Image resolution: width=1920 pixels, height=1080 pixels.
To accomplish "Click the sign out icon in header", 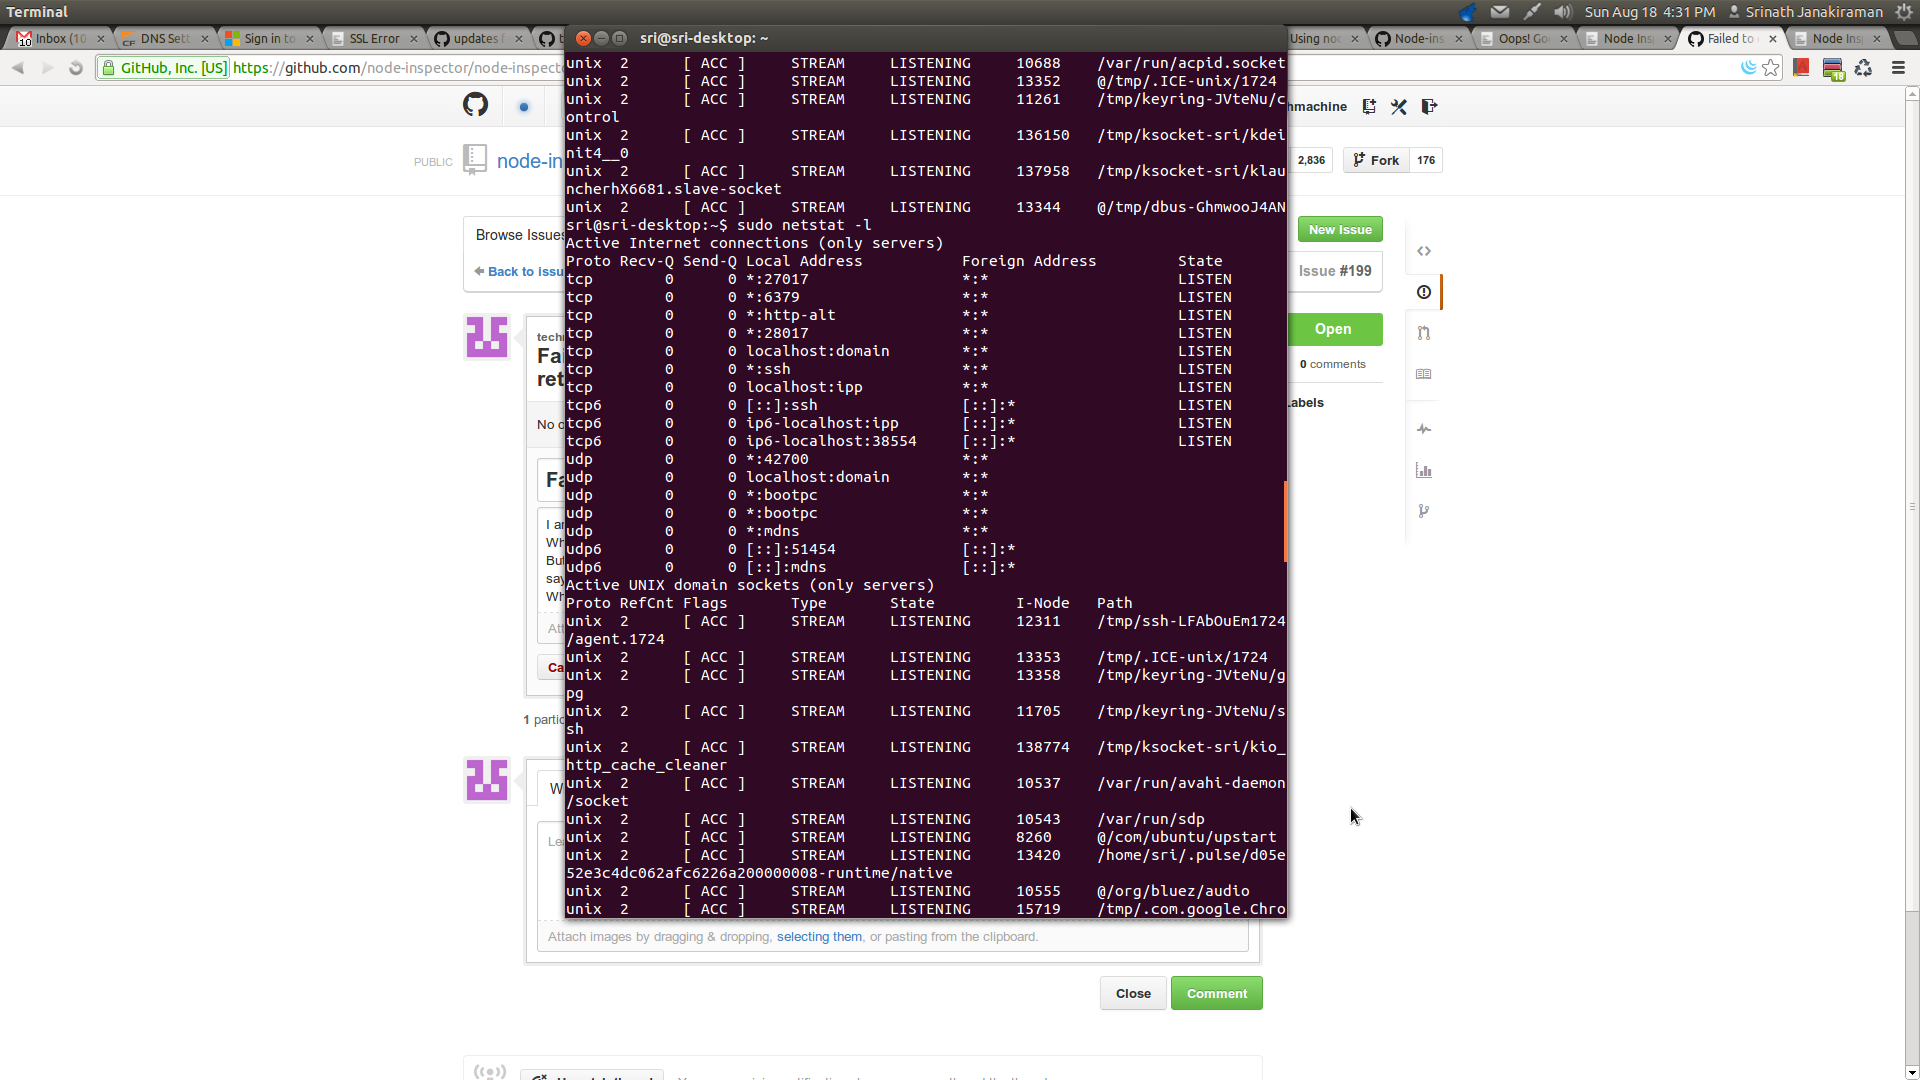I will [1429, 107].
